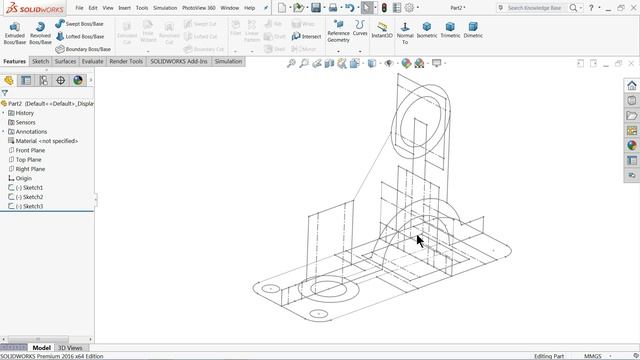Image resolution: width=640 pixels, height=360 pixels.
Task: Click Material <not specified> item
Action: click(x=47, y=141)
